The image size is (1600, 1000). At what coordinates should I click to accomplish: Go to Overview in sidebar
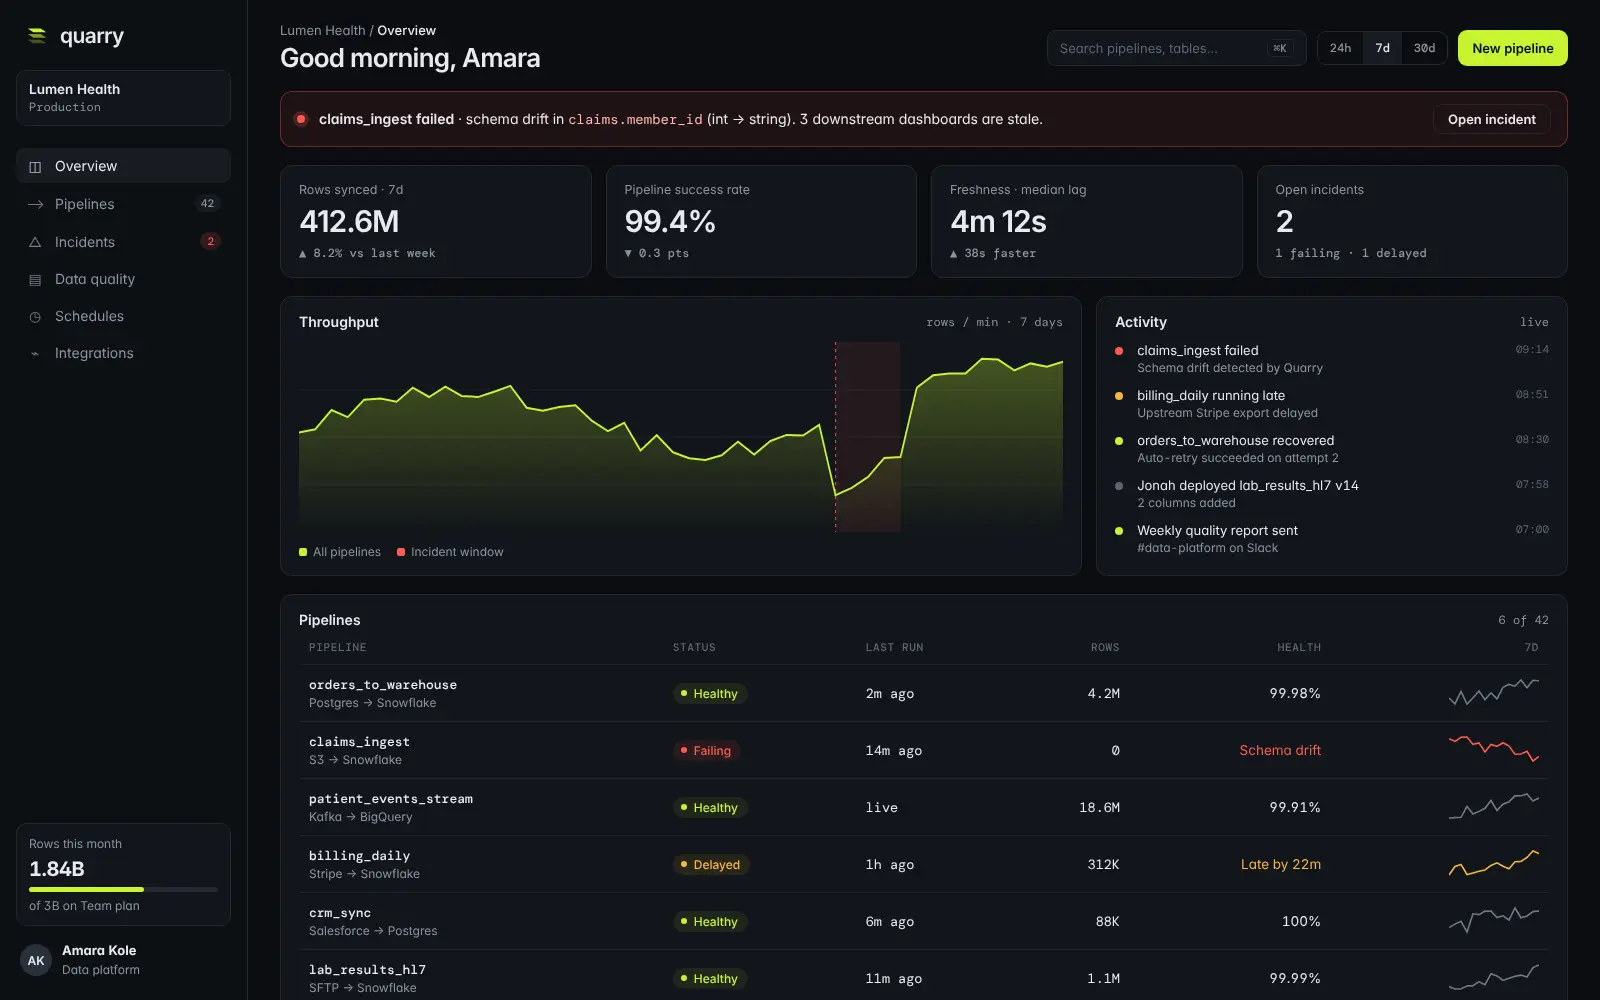coord(123,166)
